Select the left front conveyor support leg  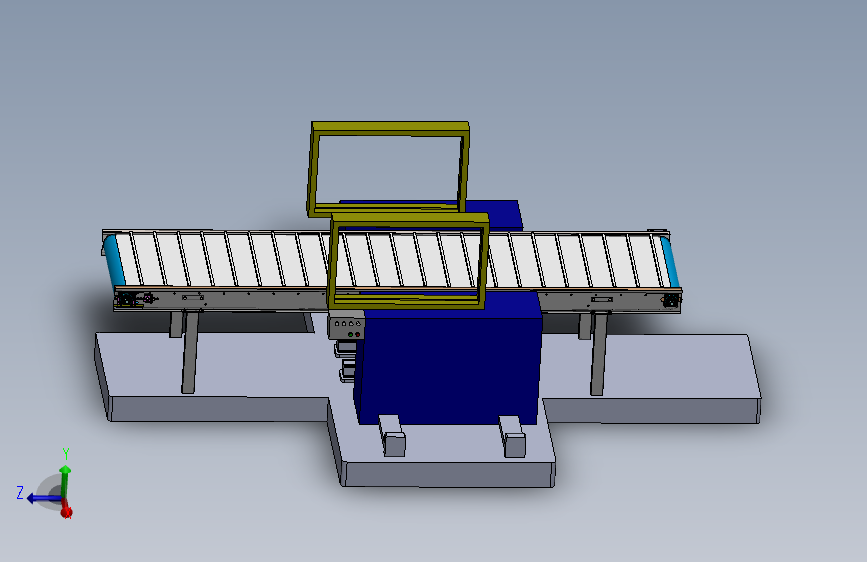pos(190,352)
